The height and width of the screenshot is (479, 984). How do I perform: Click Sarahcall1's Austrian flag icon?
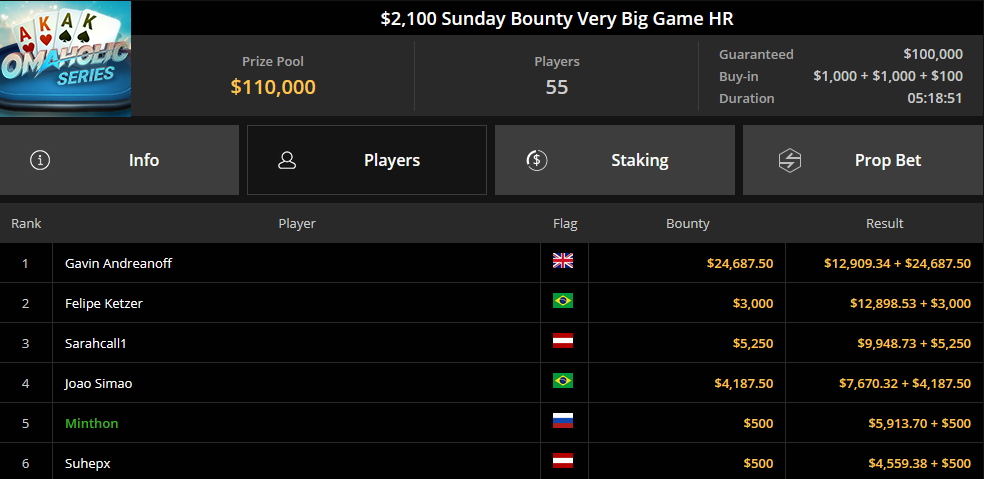pyautogui.click(x=563, y=342)
